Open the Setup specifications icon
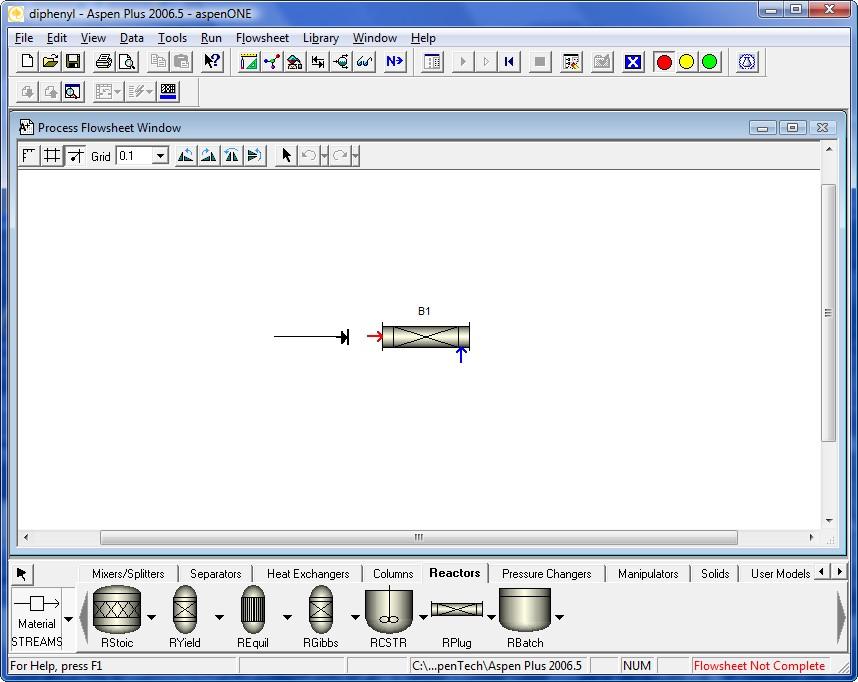This screenshot has width=858, height=682. pos(248,61)
